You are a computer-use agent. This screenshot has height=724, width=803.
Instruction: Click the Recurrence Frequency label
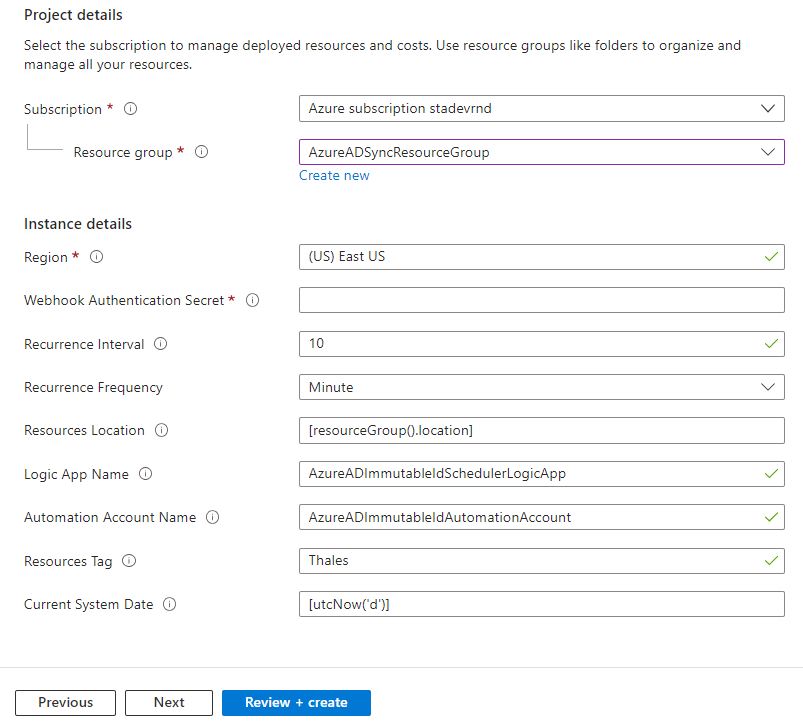coord(93,388)
